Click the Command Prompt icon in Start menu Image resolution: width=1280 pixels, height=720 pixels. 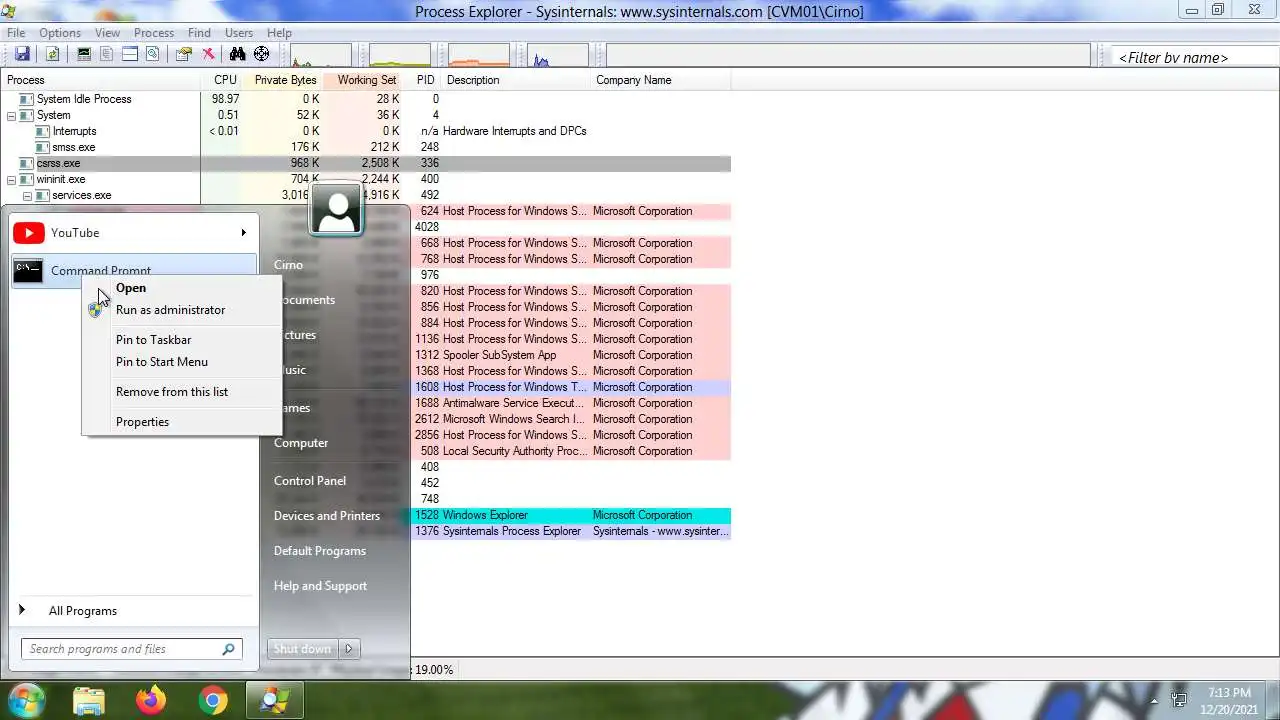[x=28, y=270]
